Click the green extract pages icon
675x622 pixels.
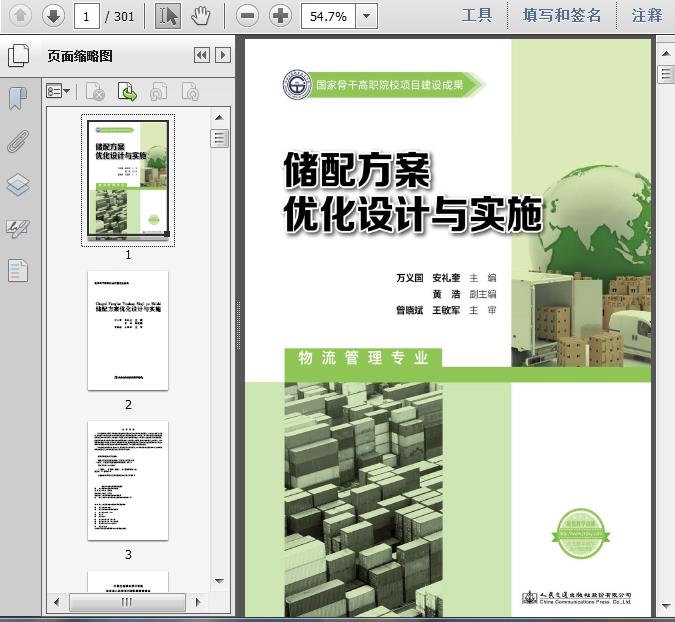point(127,92)
